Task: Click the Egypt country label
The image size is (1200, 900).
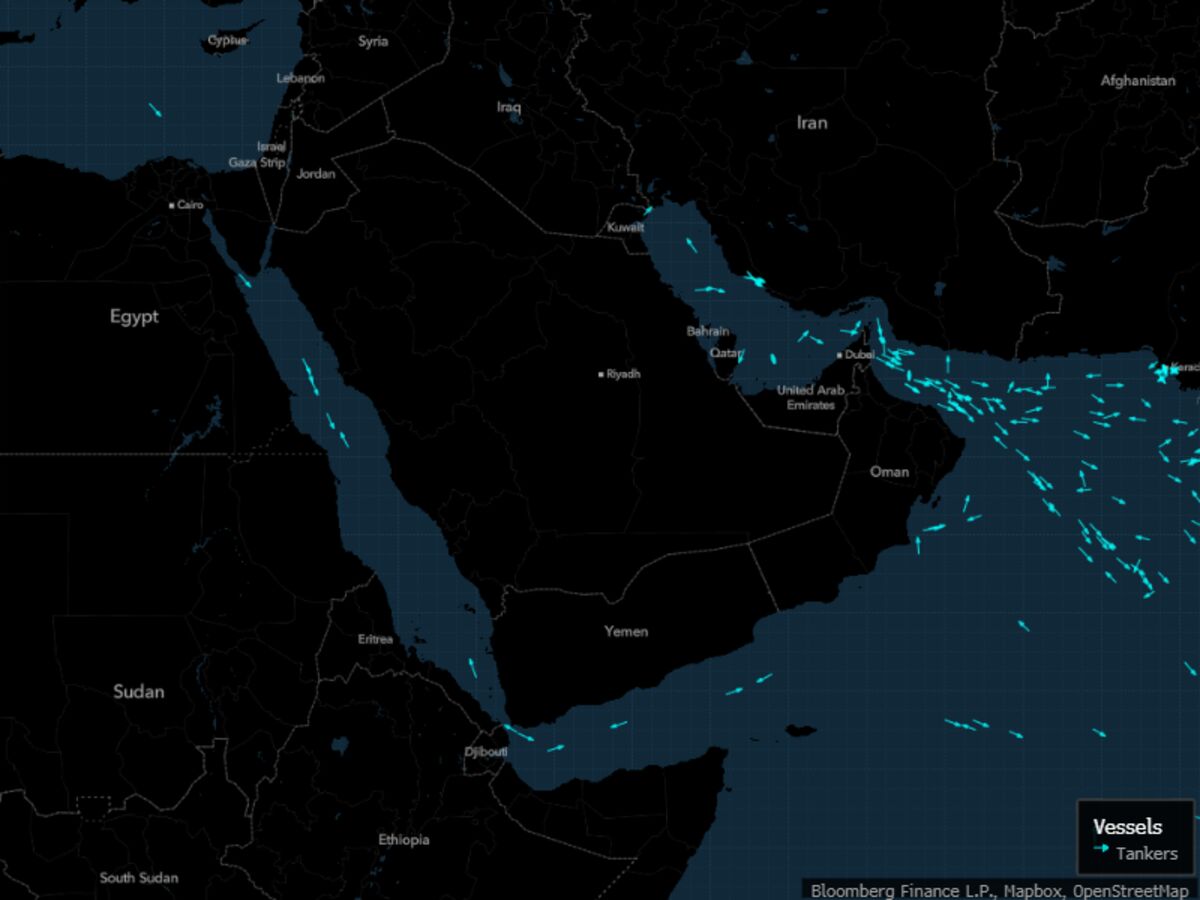Action: pos(134,316)
